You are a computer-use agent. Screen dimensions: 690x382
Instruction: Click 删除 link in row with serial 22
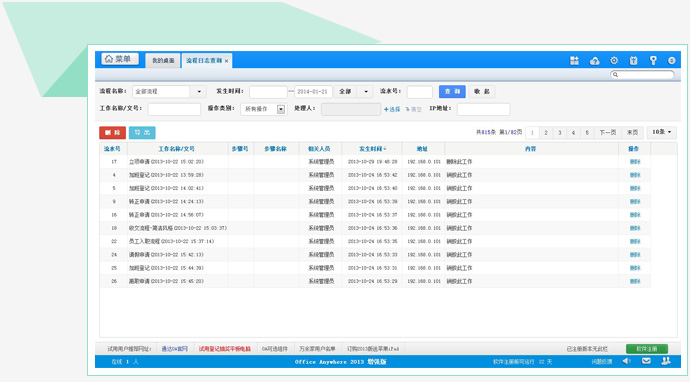pos(635,241)
